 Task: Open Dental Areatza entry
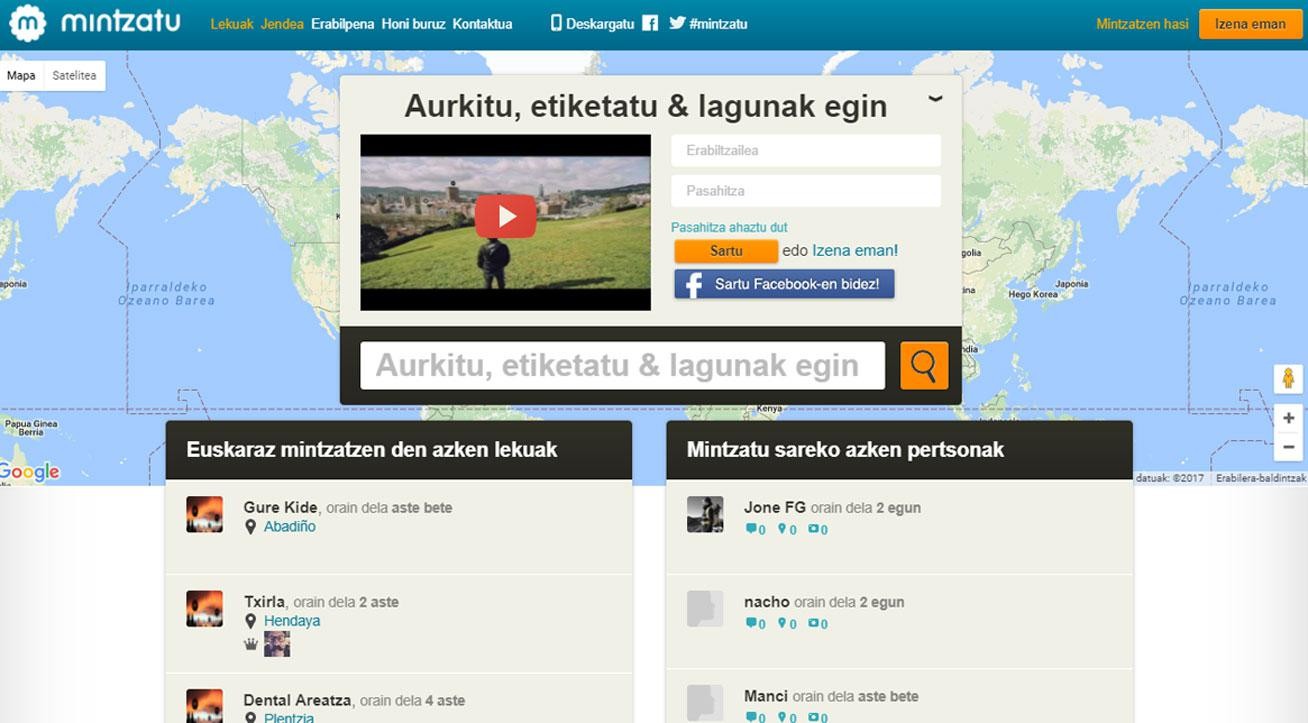(297, 700)
